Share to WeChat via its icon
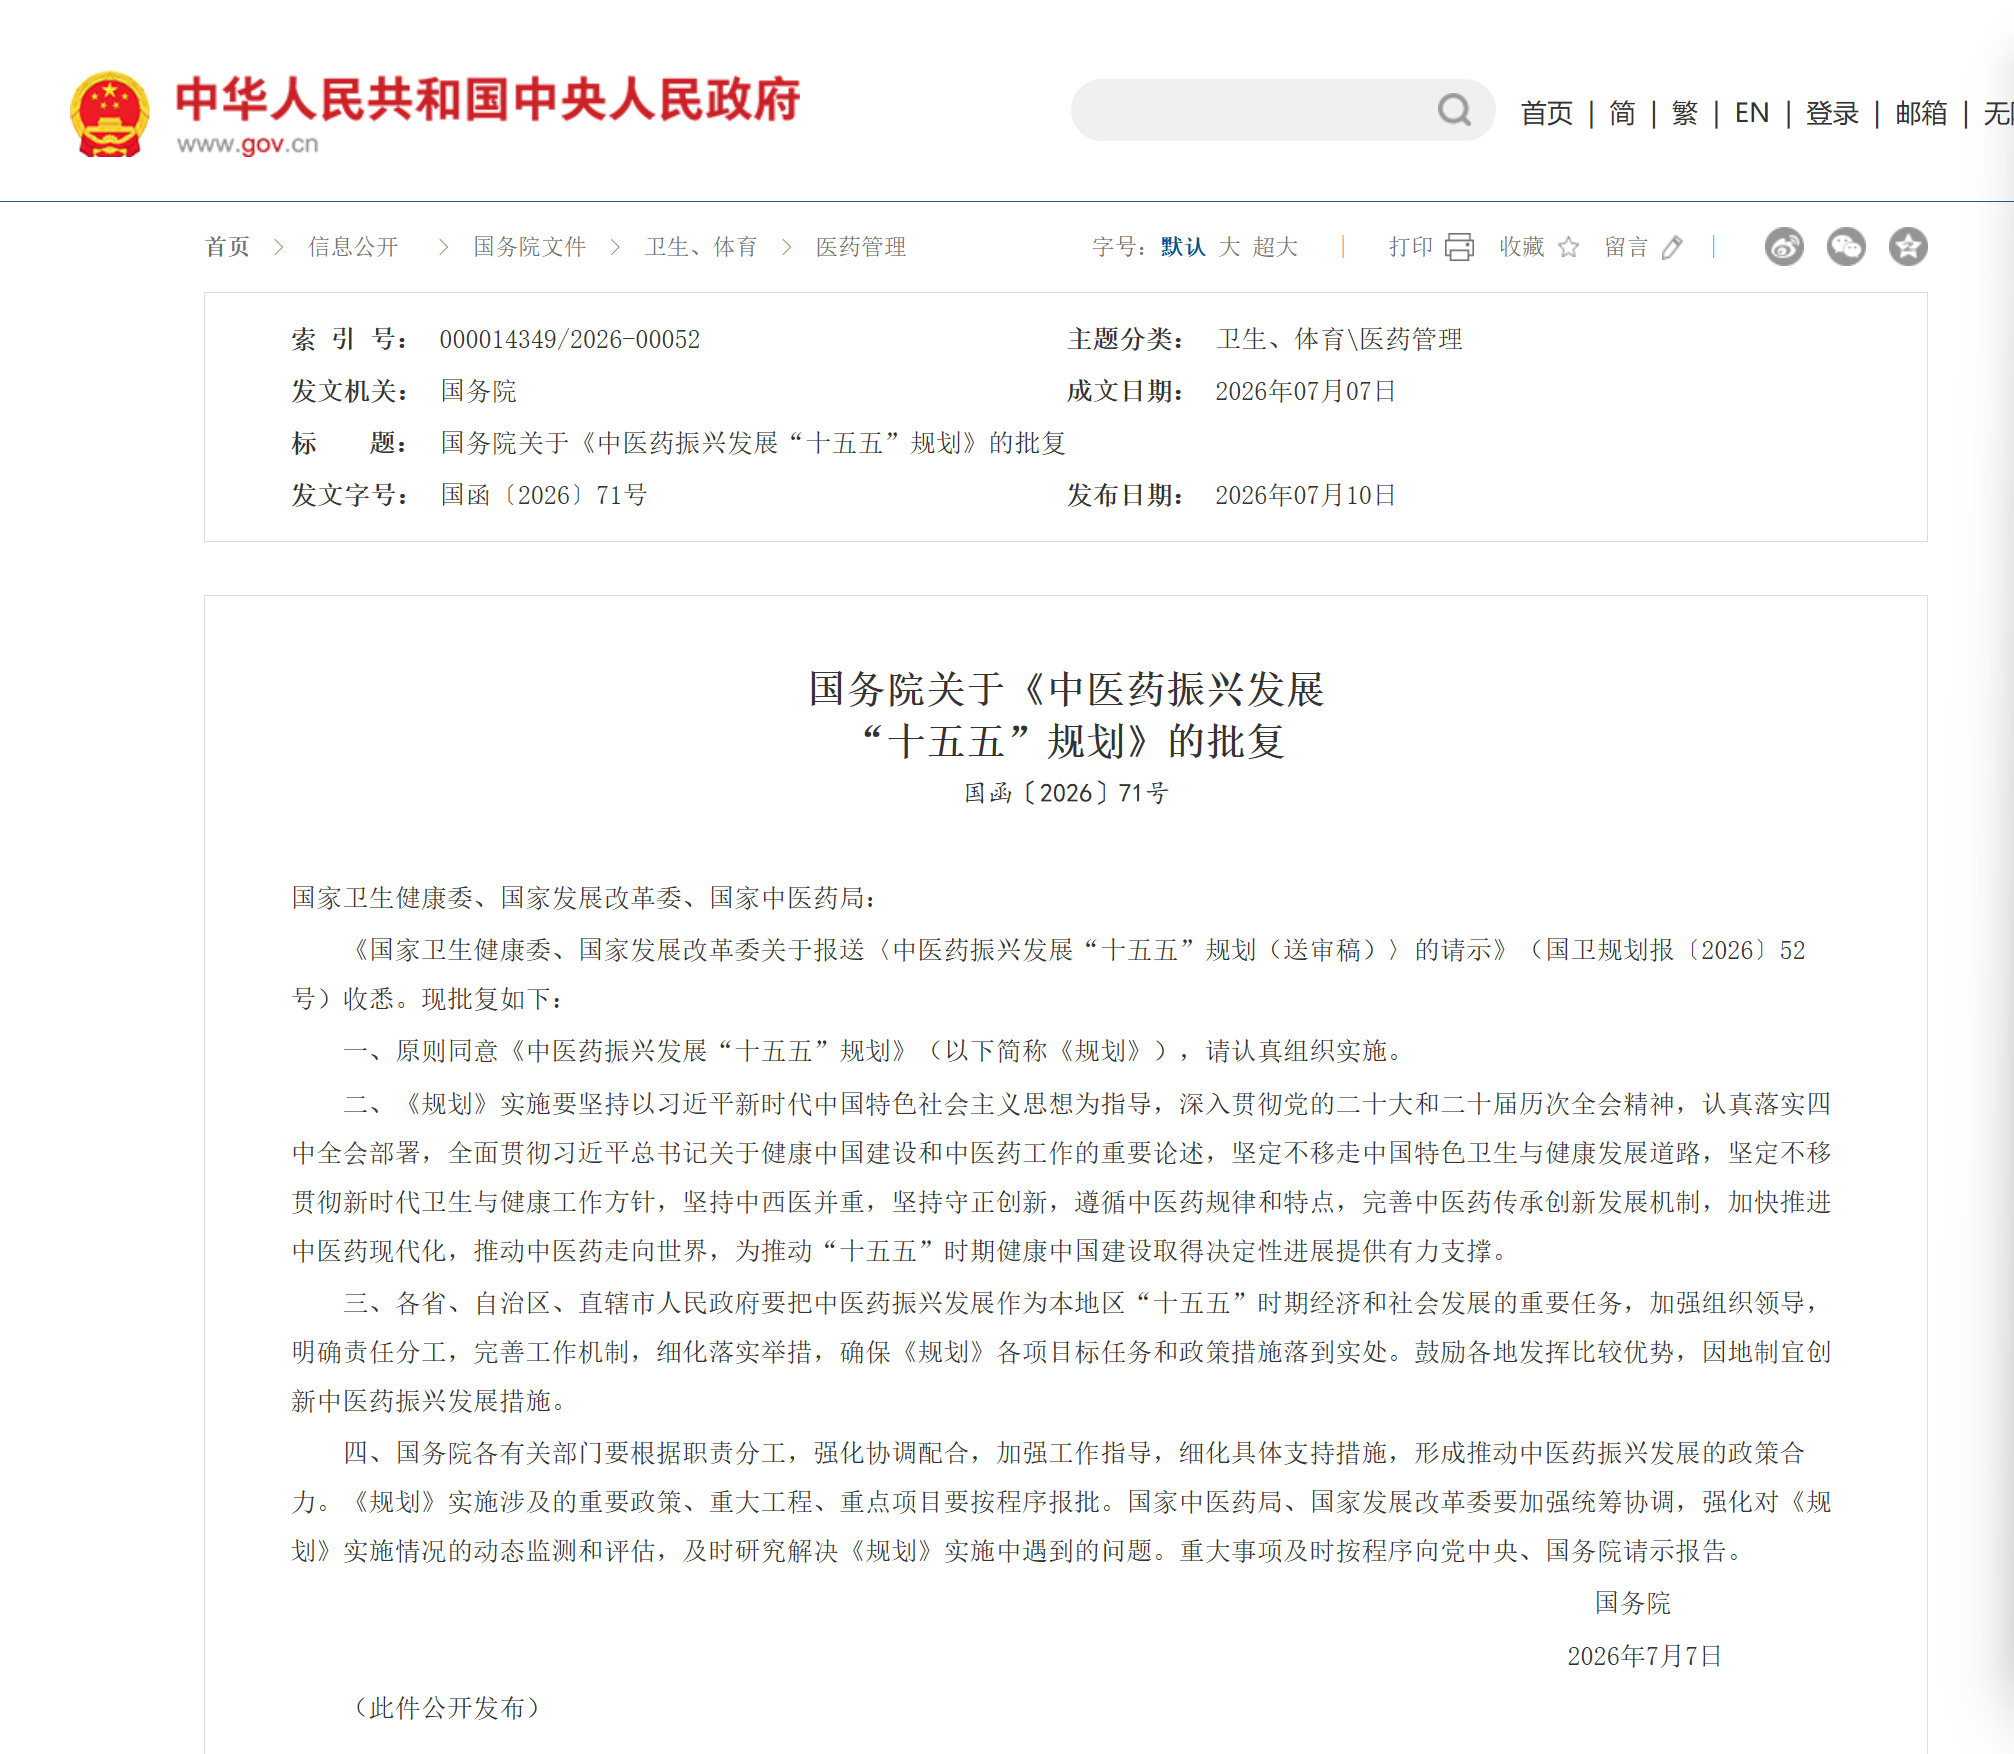Viewport: 2014px width, 1754px height. click(x=1846, y=247)
